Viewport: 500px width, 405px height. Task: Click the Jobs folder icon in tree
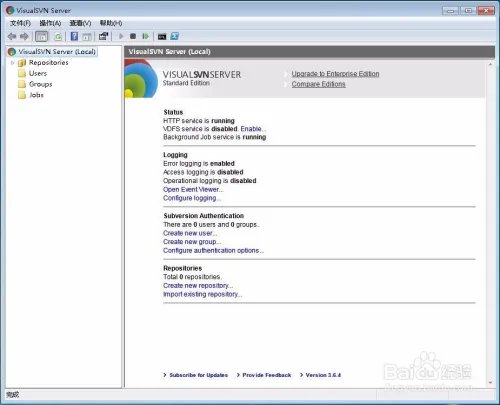(22, 95)
